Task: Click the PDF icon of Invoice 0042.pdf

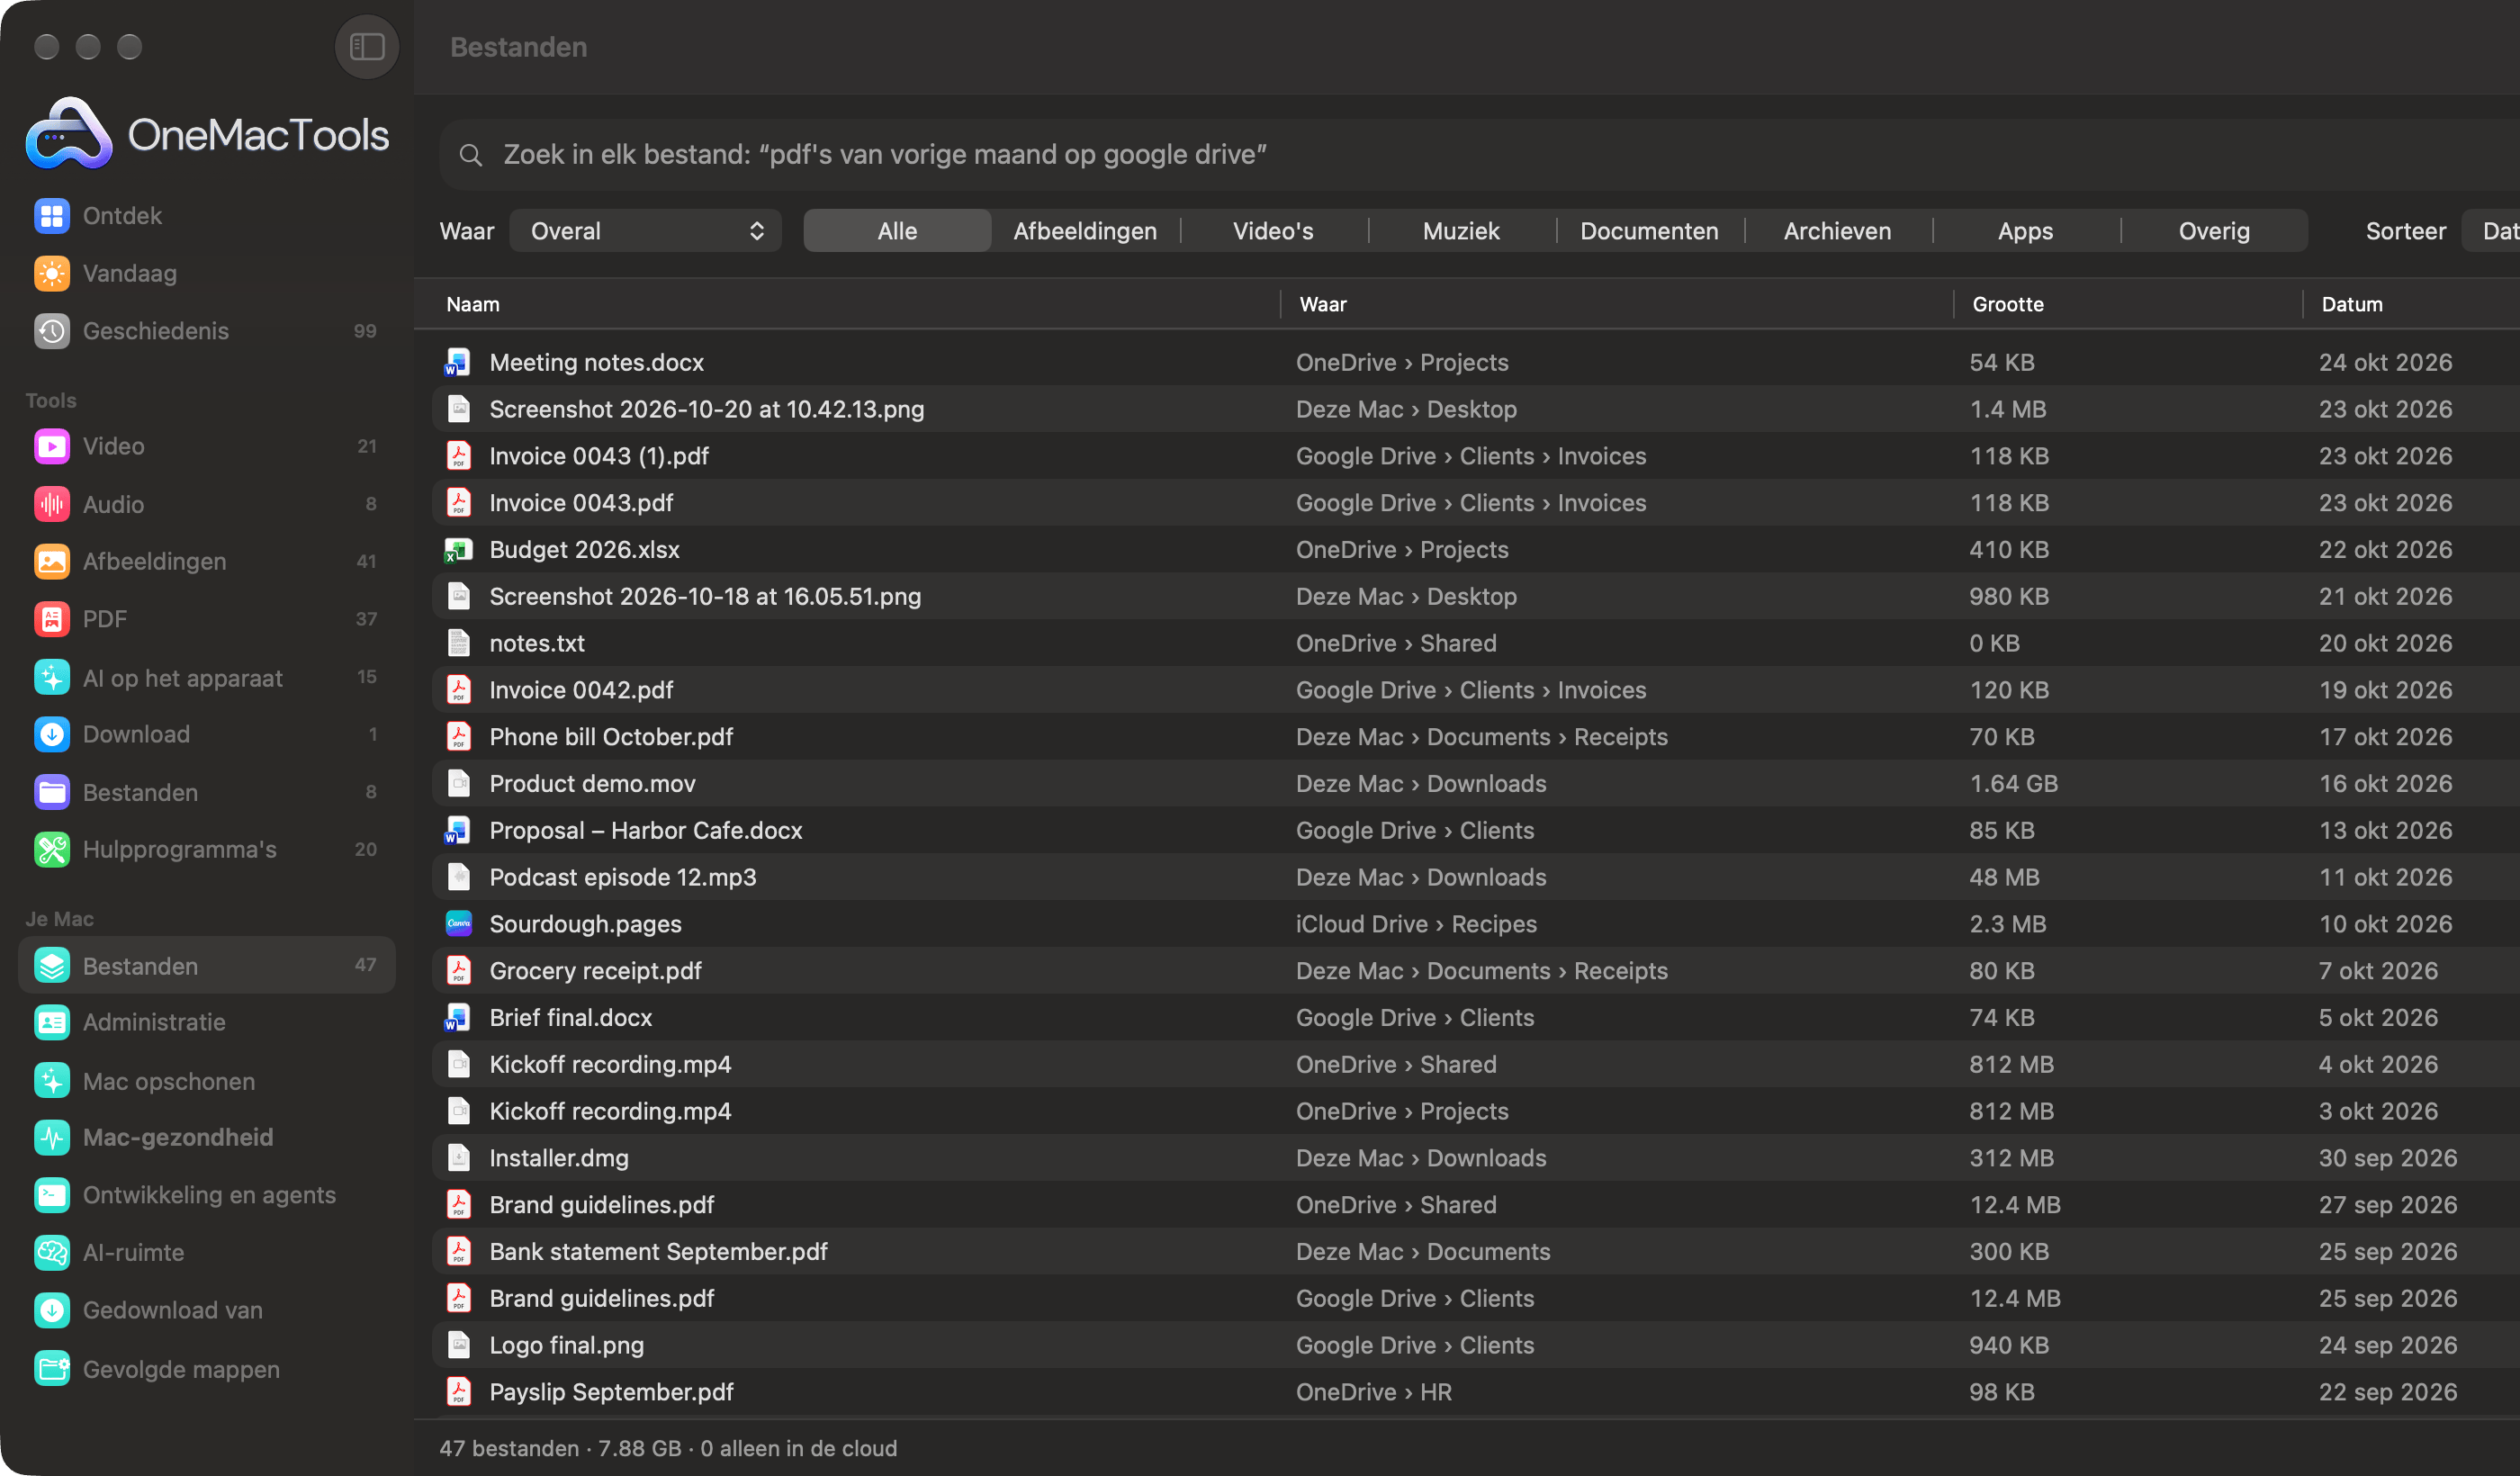Action: (x=458, y=690)
